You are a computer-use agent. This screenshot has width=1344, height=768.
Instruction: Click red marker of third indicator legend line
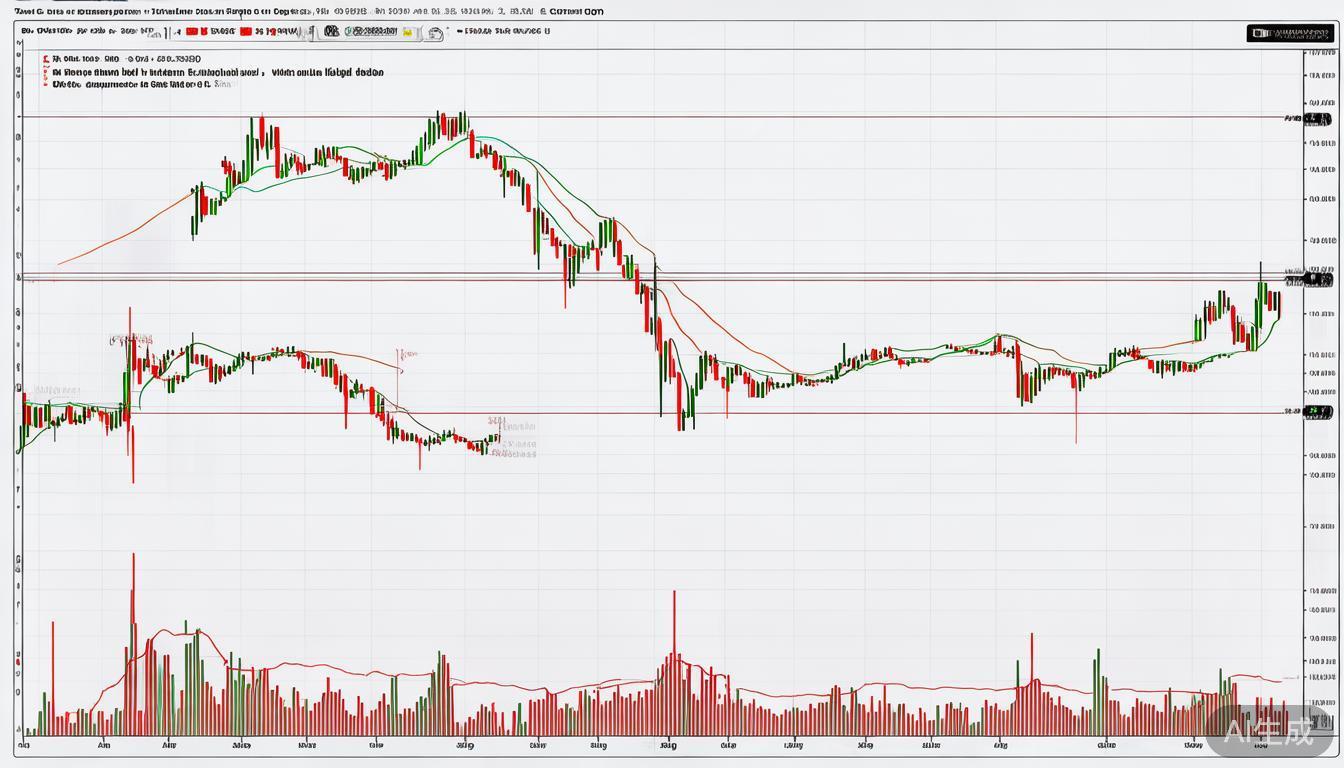click(x=45, y=85)
